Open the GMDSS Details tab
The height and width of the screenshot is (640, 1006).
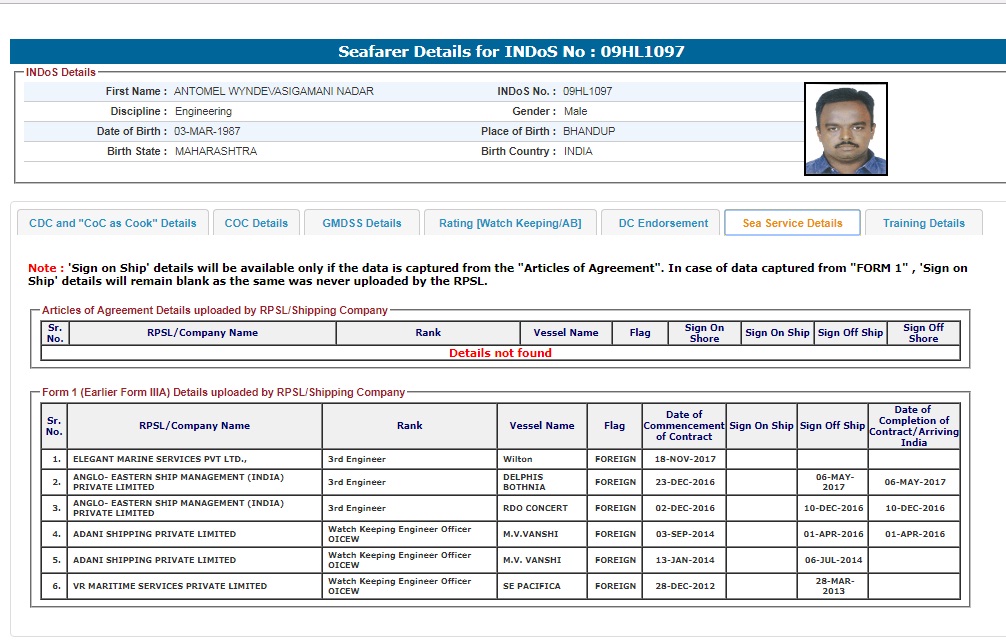coord(362,223)
